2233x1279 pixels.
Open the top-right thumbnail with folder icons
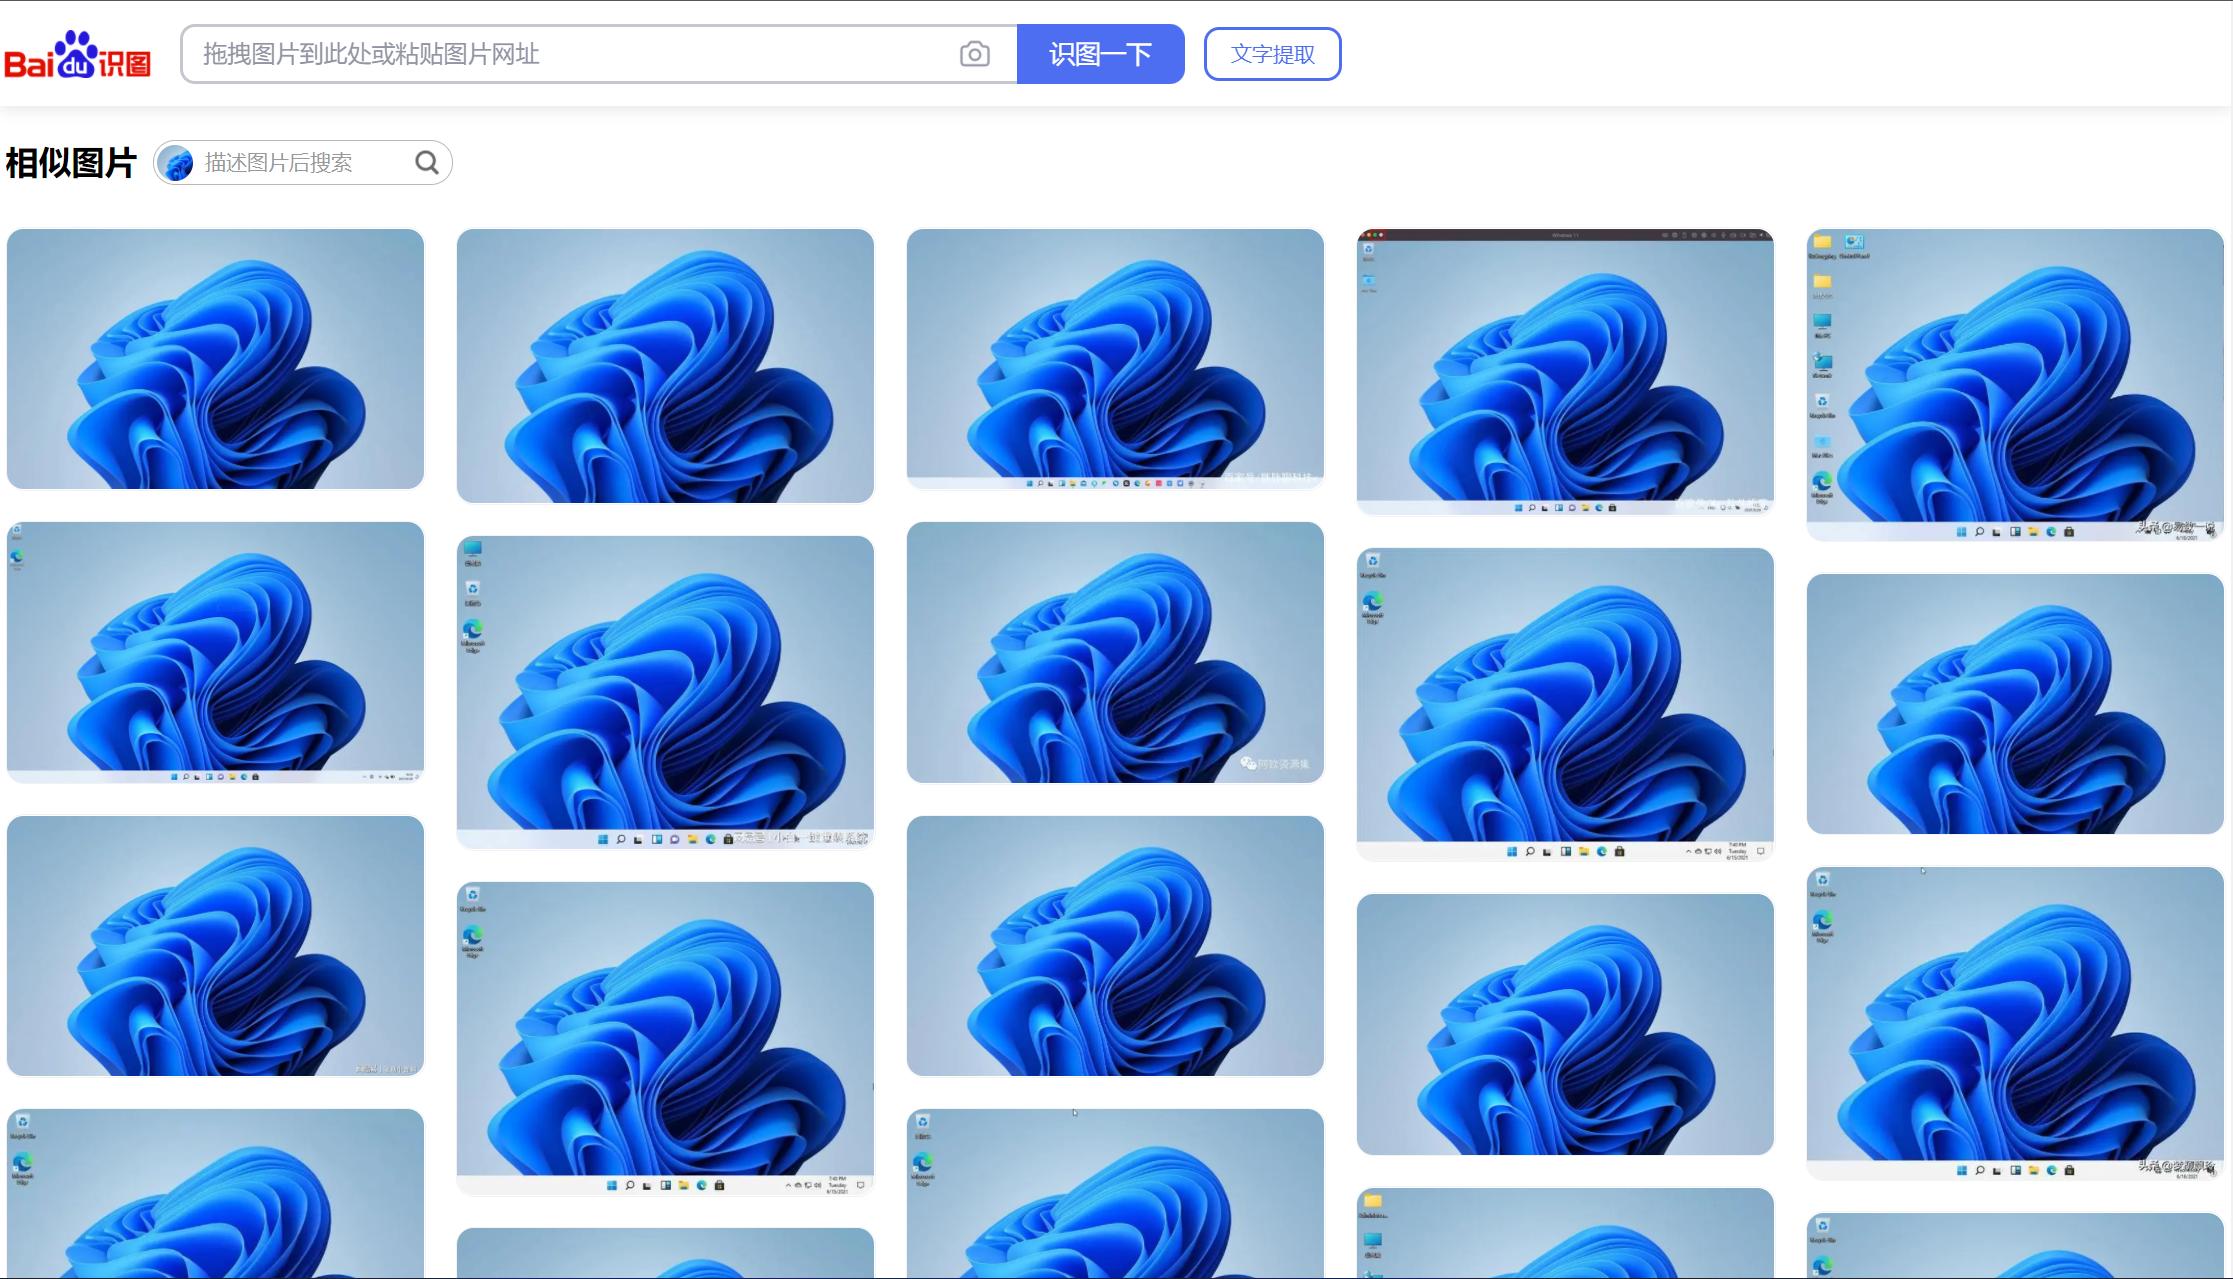[2015, 385]
